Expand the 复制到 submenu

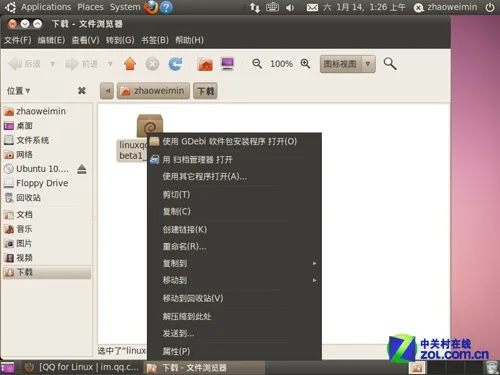tap(234, 263)
